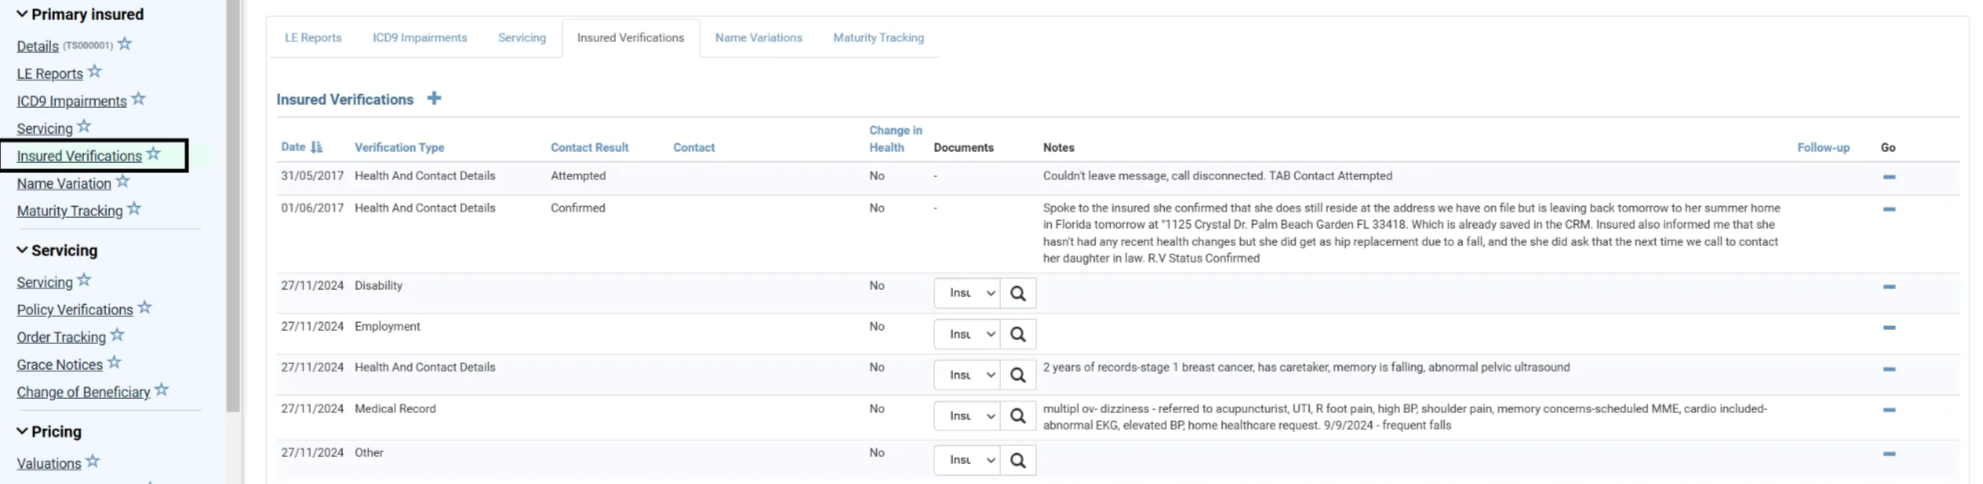Click the Date column sort icon
The image size is (1983, 484).
[317, 147]
